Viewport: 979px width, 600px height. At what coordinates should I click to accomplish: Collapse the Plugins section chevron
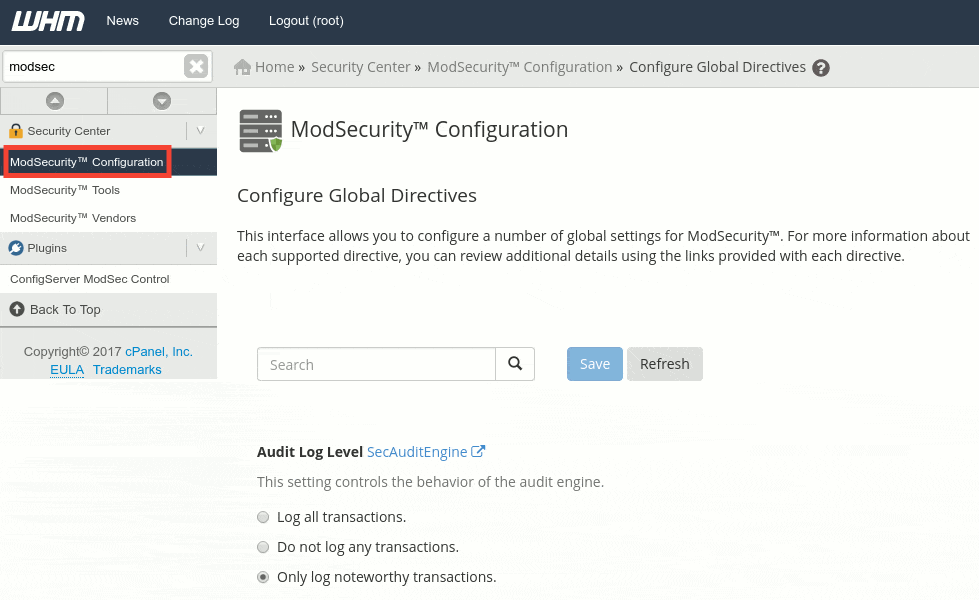click(x=200, y=247)
